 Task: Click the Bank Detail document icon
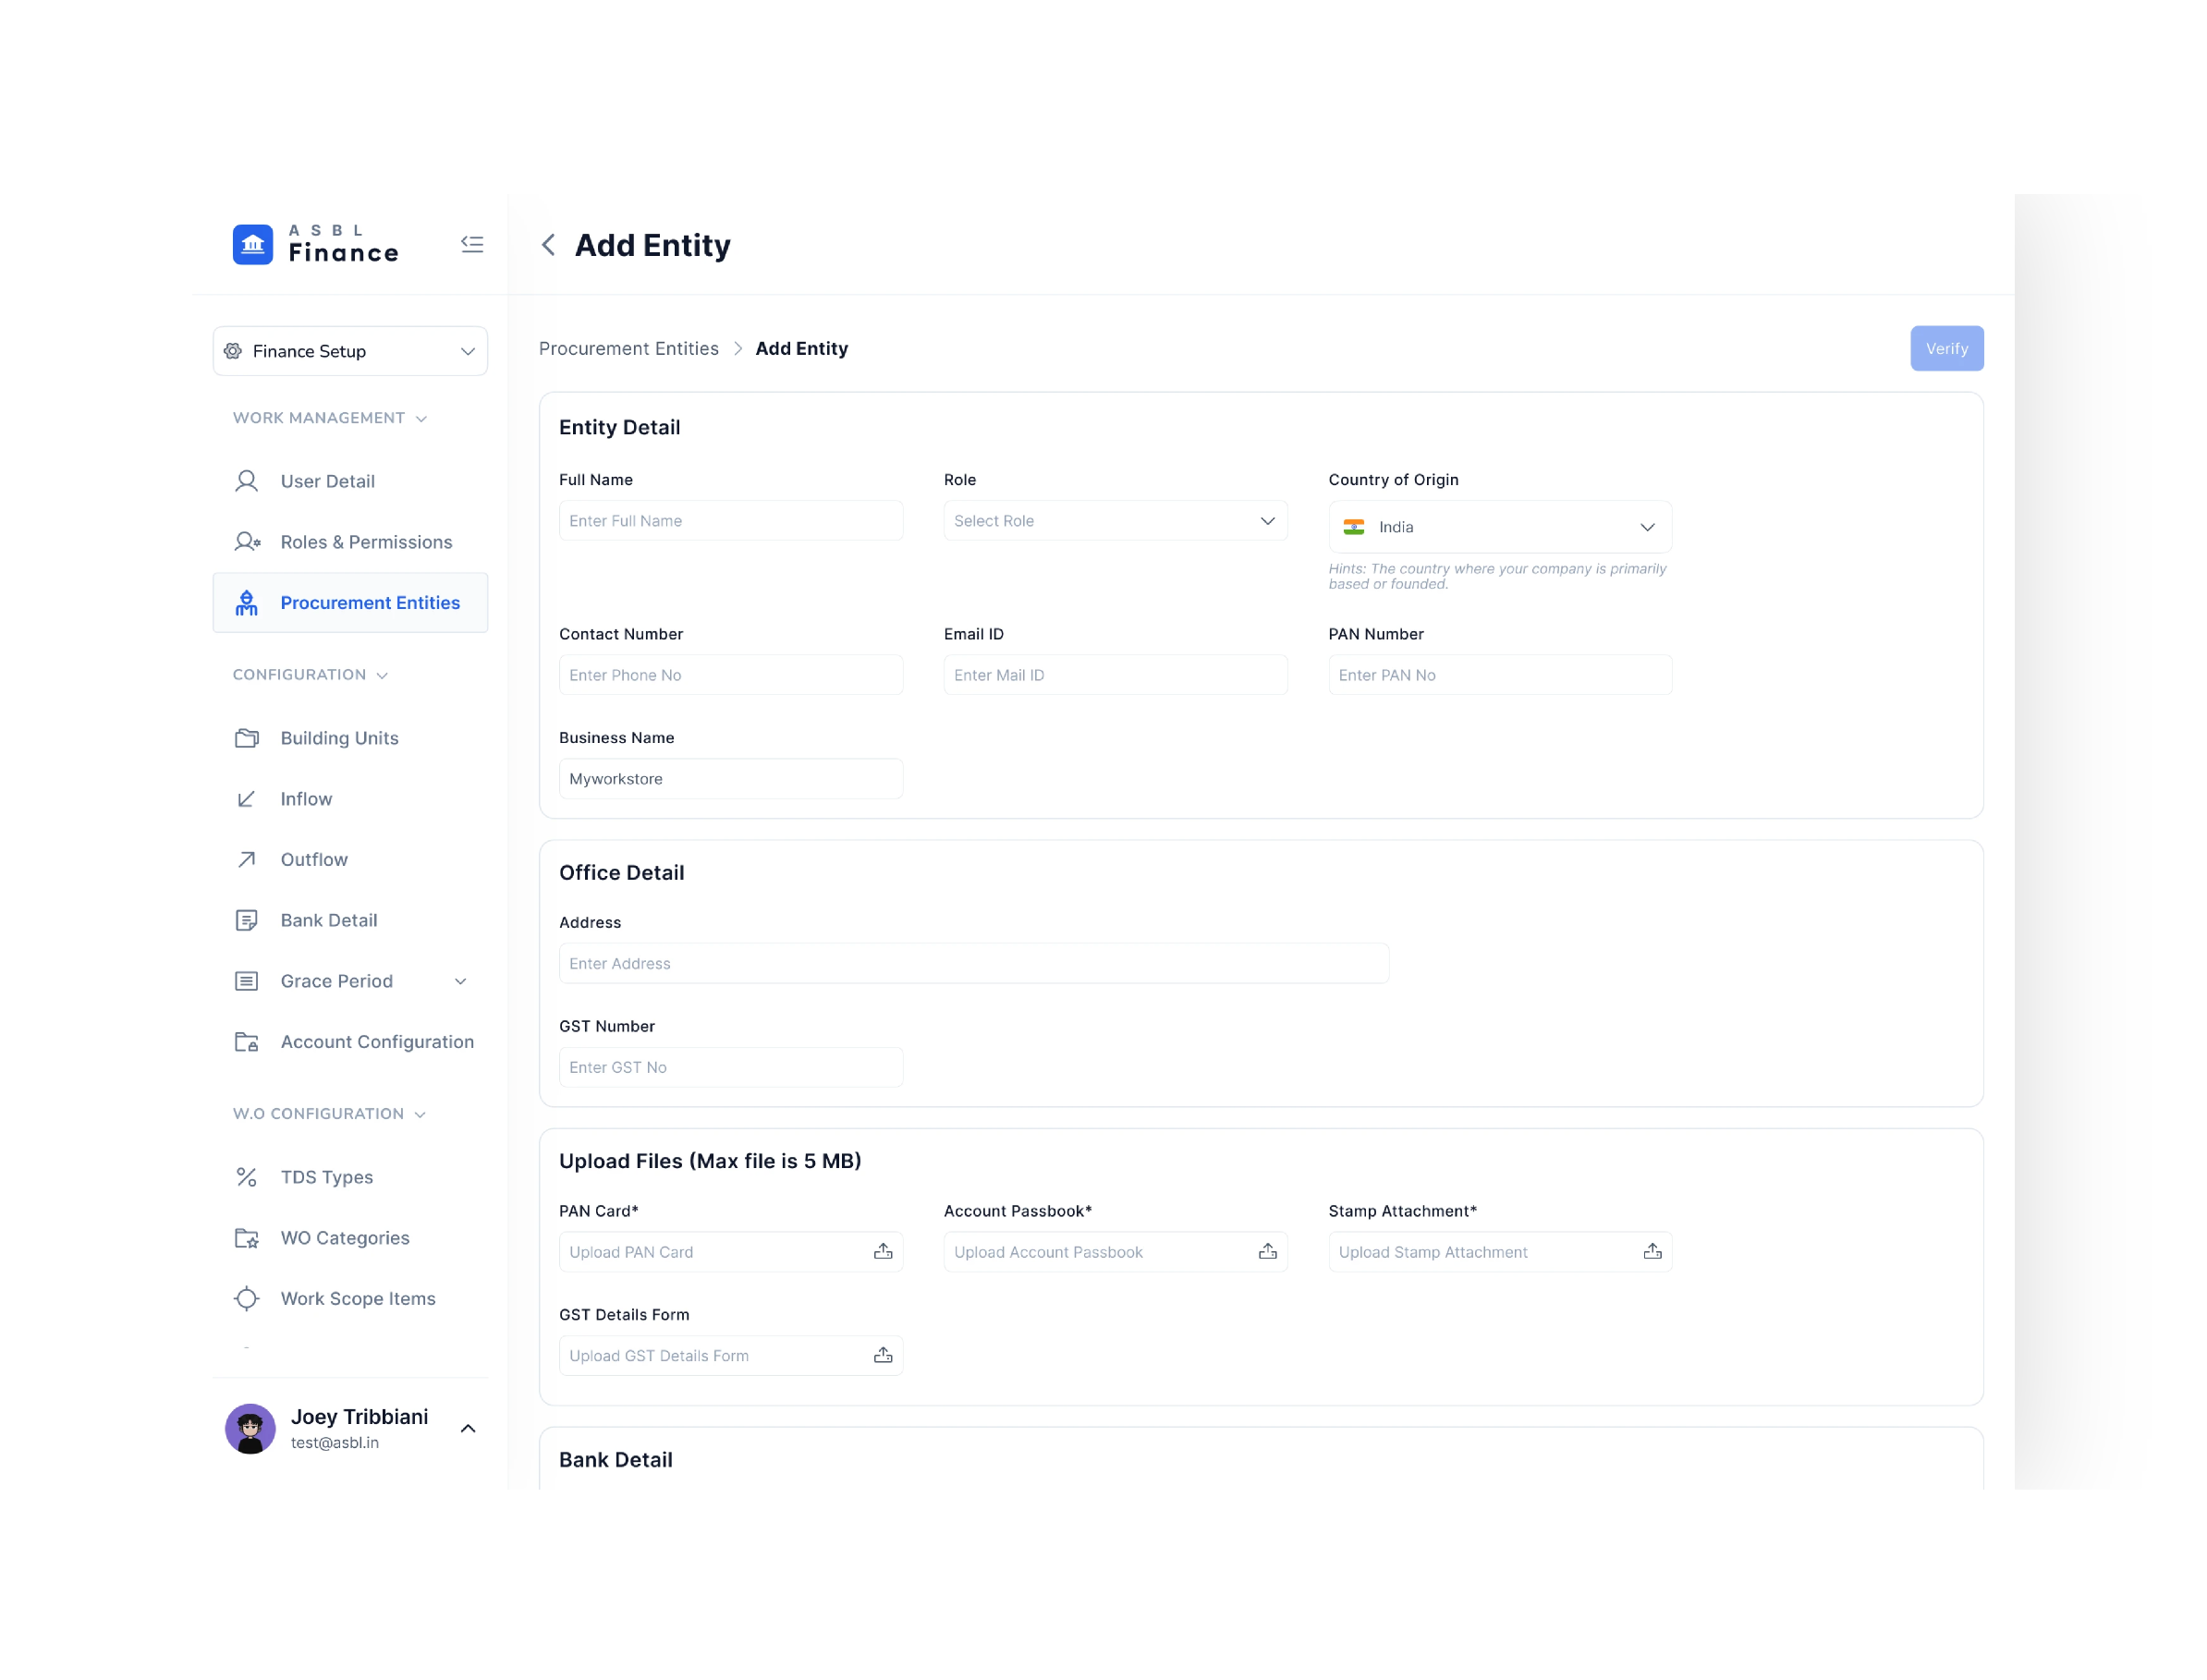pos(246,920)
